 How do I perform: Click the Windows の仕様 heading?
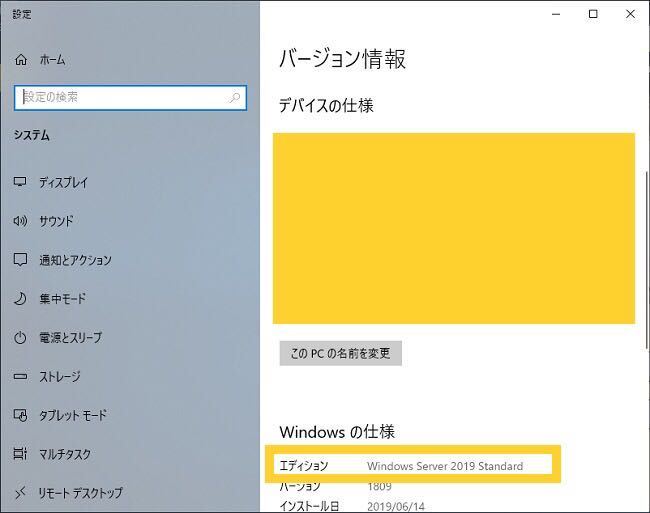(337, 432)
